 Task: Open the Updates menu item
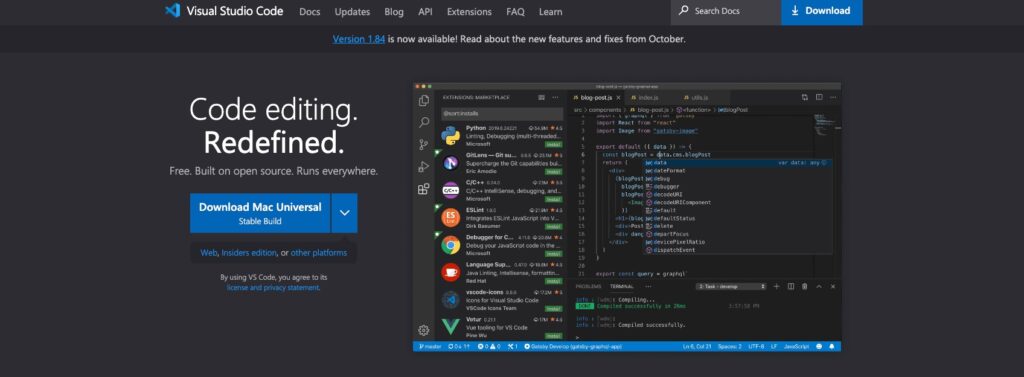pos(352,12)
